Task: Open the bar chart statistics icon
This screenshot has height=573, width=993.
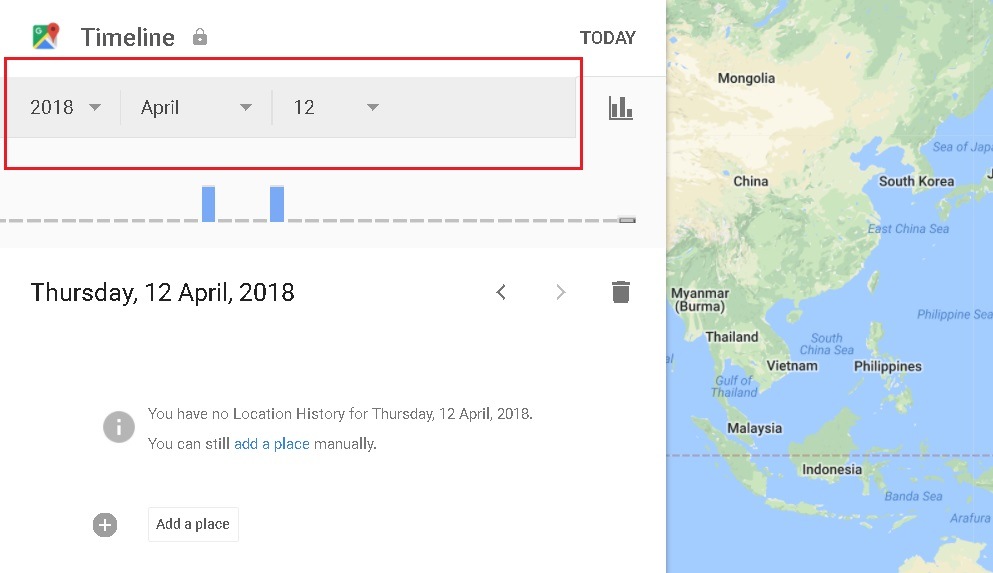Action: tap(621, 108)
